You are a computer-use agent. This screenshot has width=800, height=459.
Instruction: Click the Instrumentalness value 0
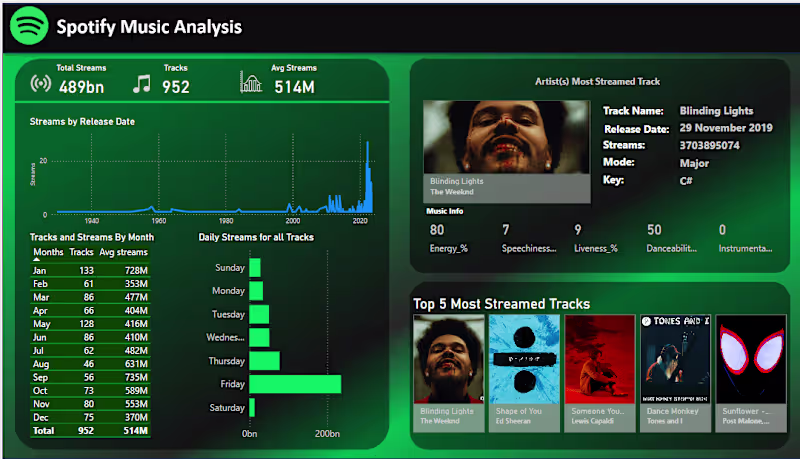722,230
